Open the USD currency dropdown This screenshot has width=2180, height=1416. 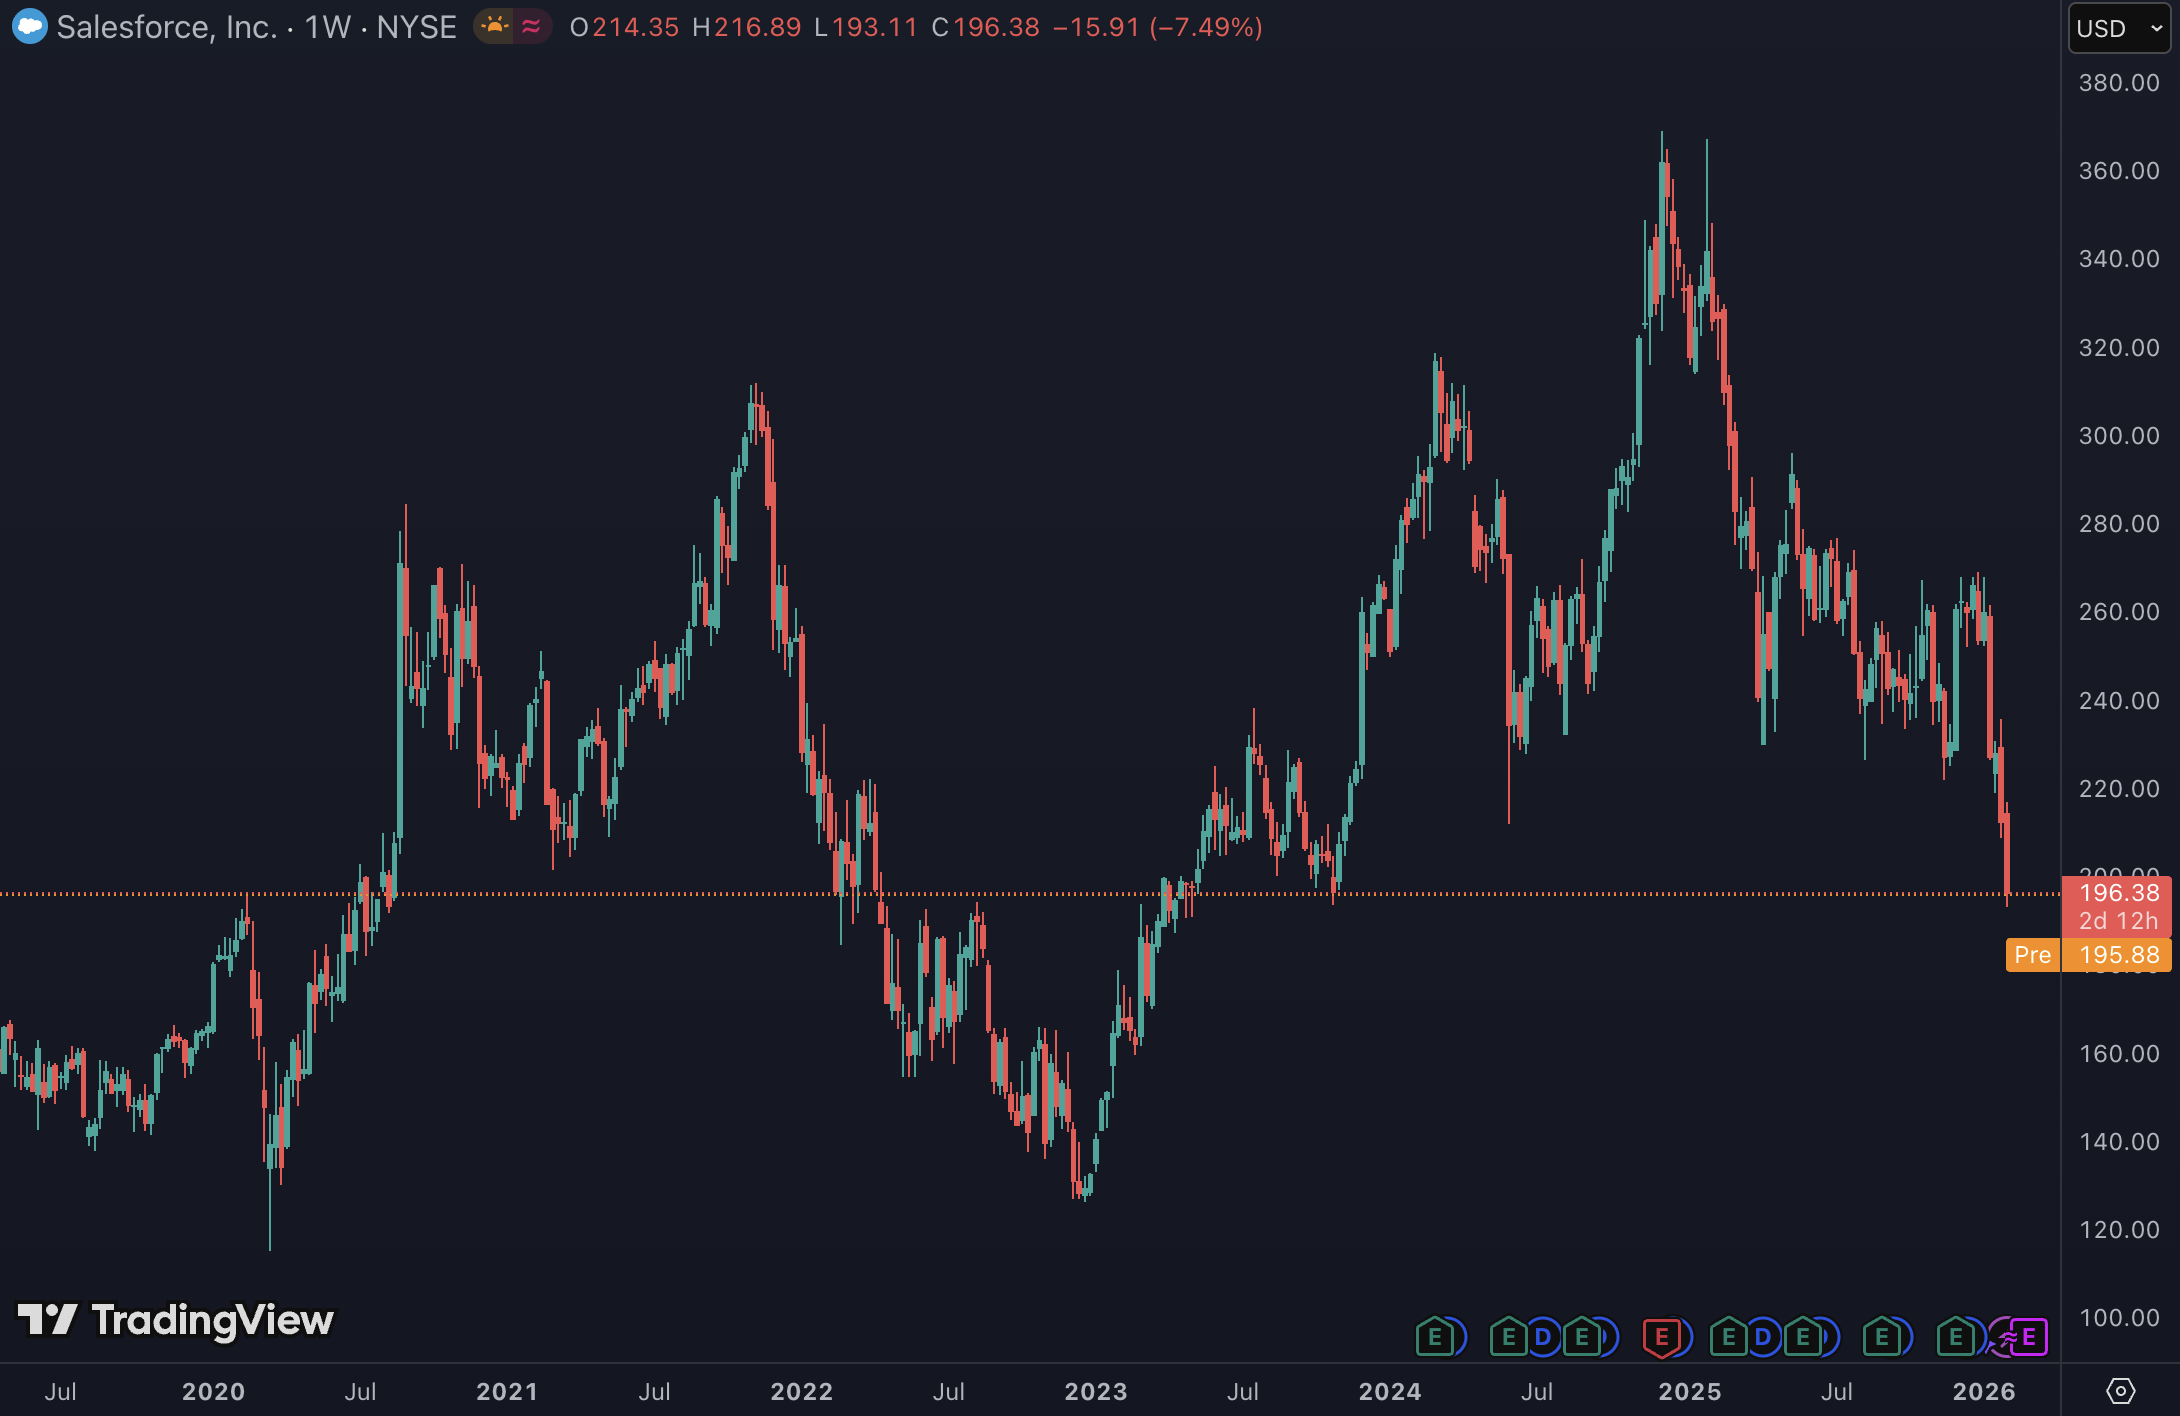click(2119, 28)
